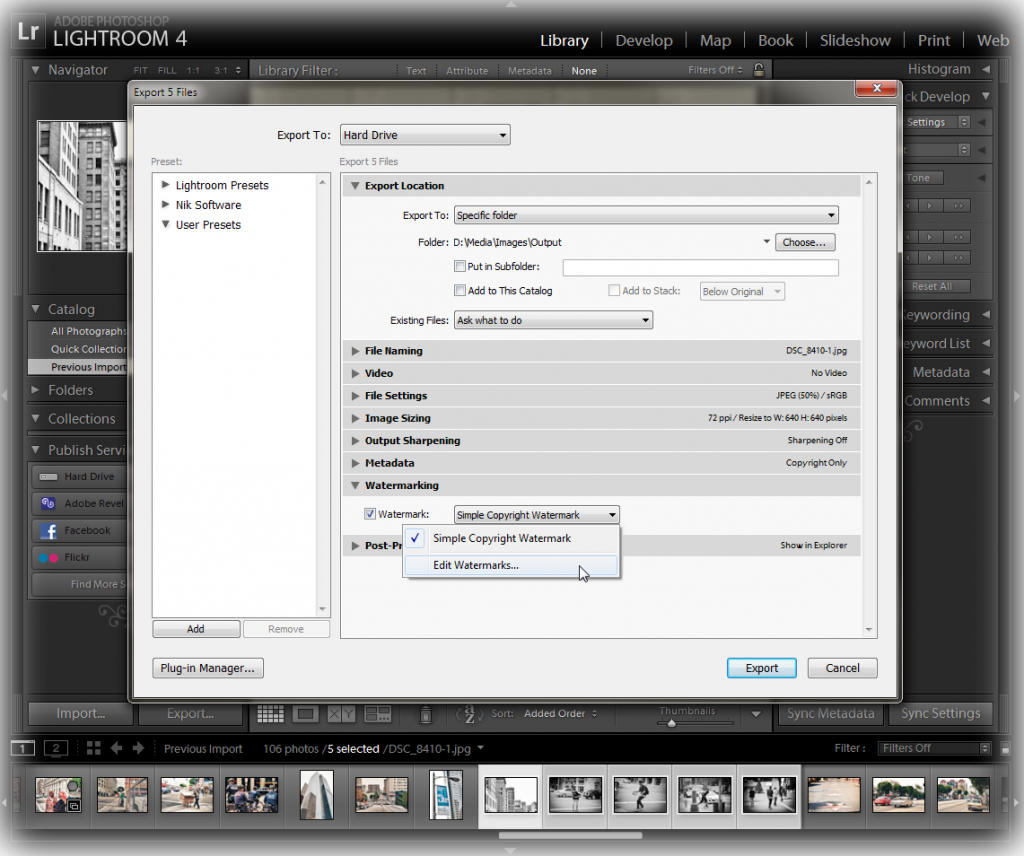Click Cancel in export dialog

click(842, 668)
